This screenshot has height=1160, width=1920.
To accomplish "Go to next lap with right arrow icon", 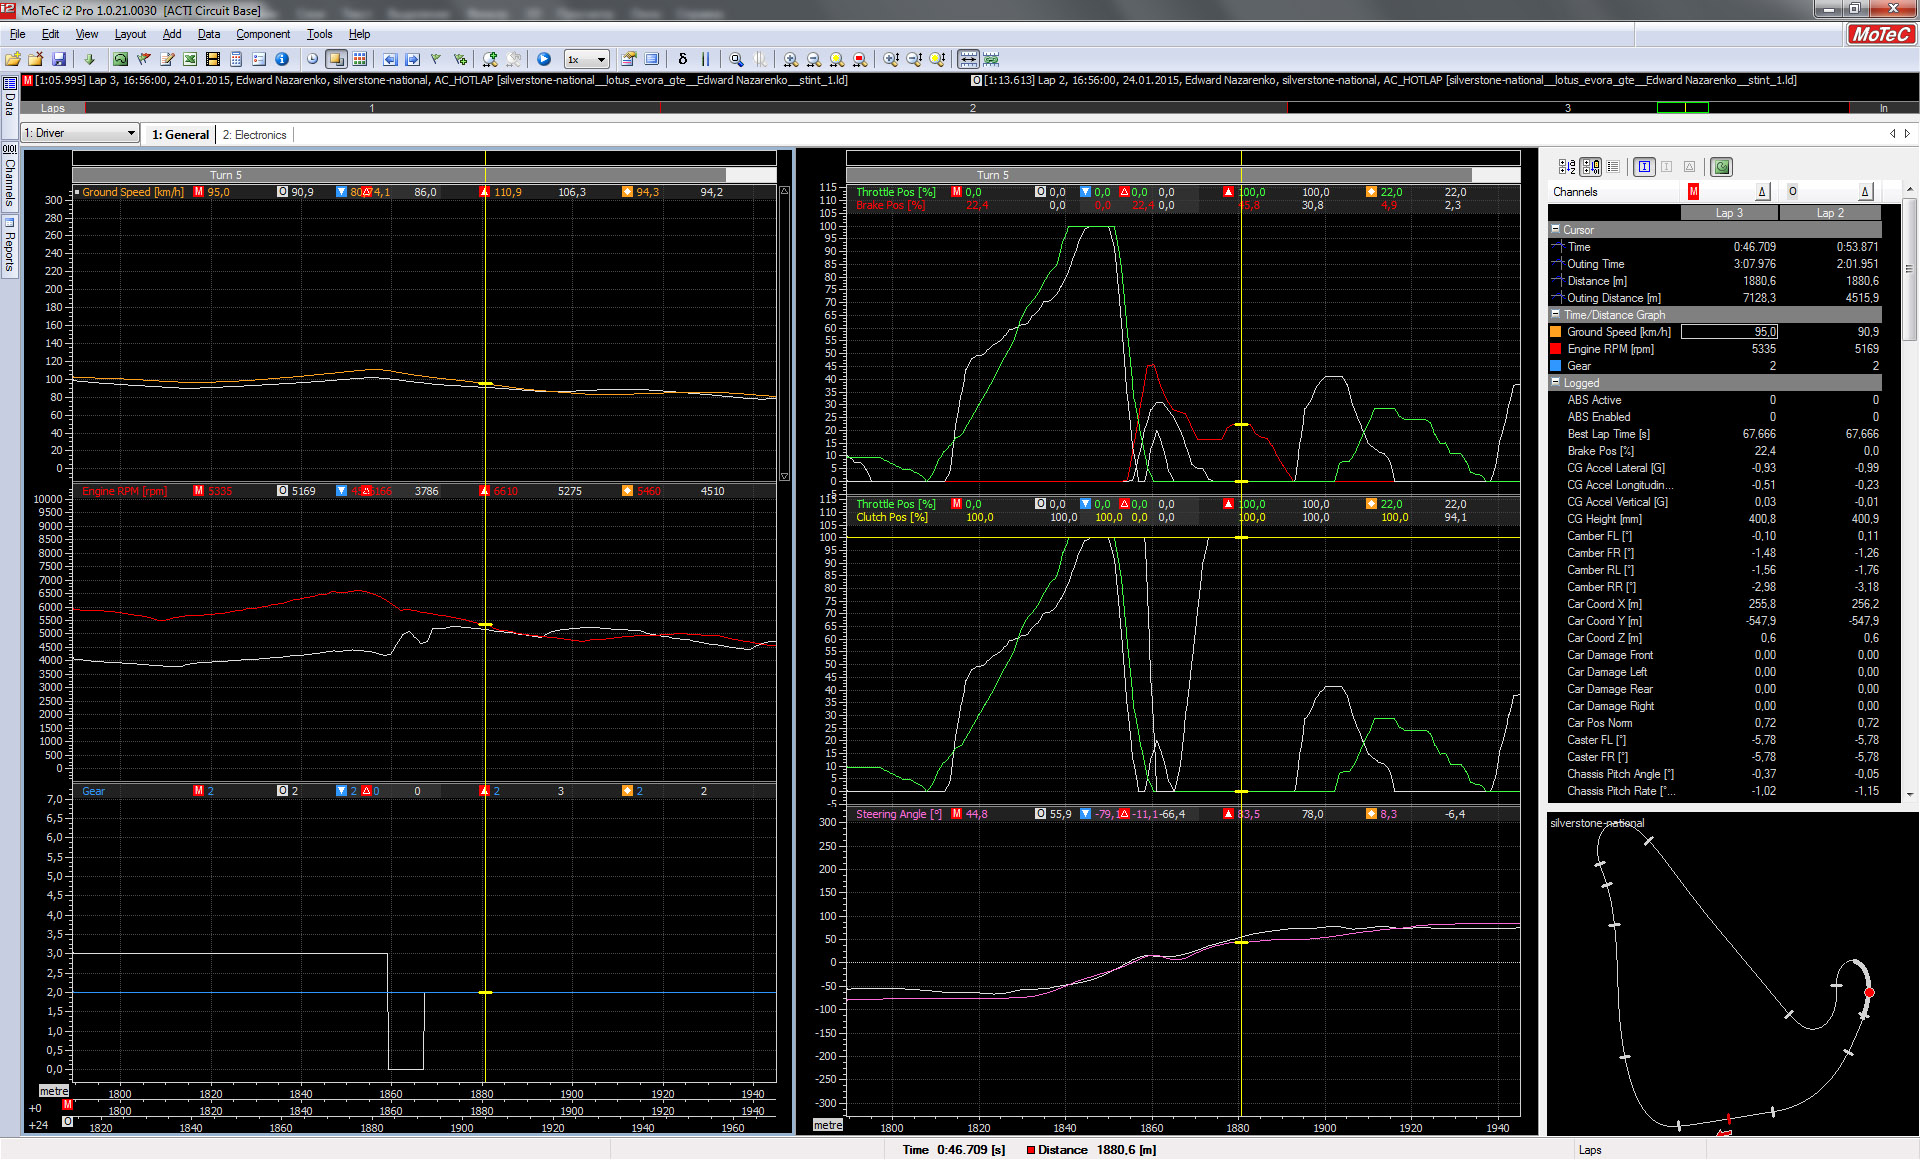I will coord(413,59).
